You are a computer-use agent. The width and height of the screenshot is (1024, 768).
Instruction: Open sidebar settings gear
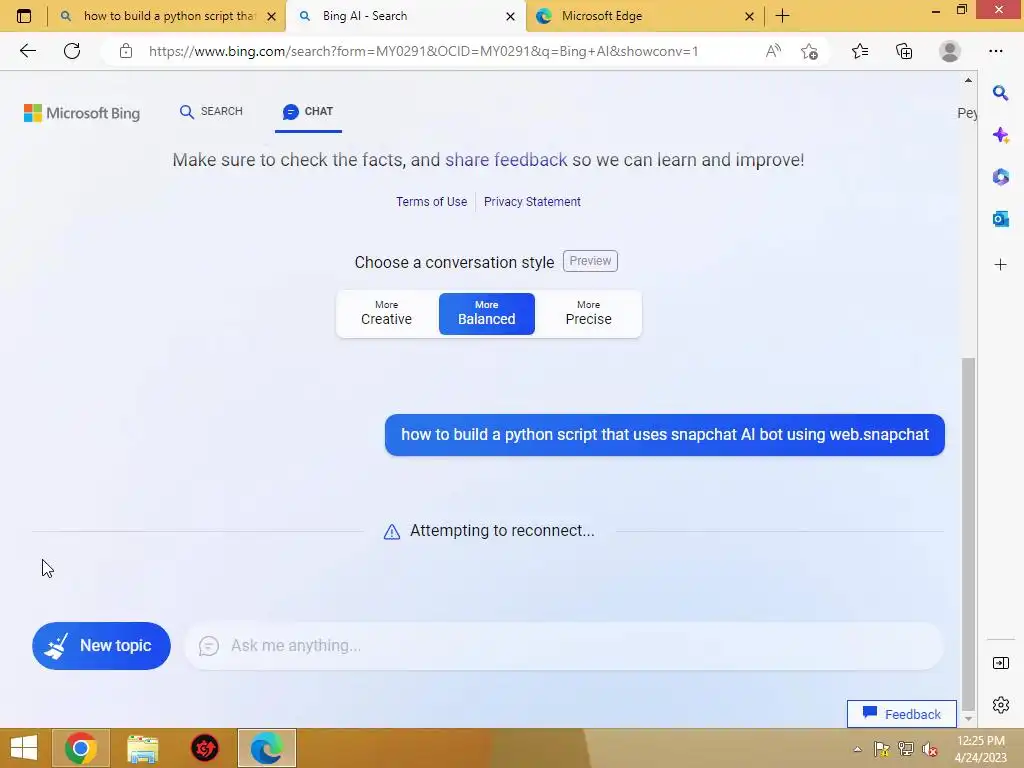click(x=1000, y=705)
